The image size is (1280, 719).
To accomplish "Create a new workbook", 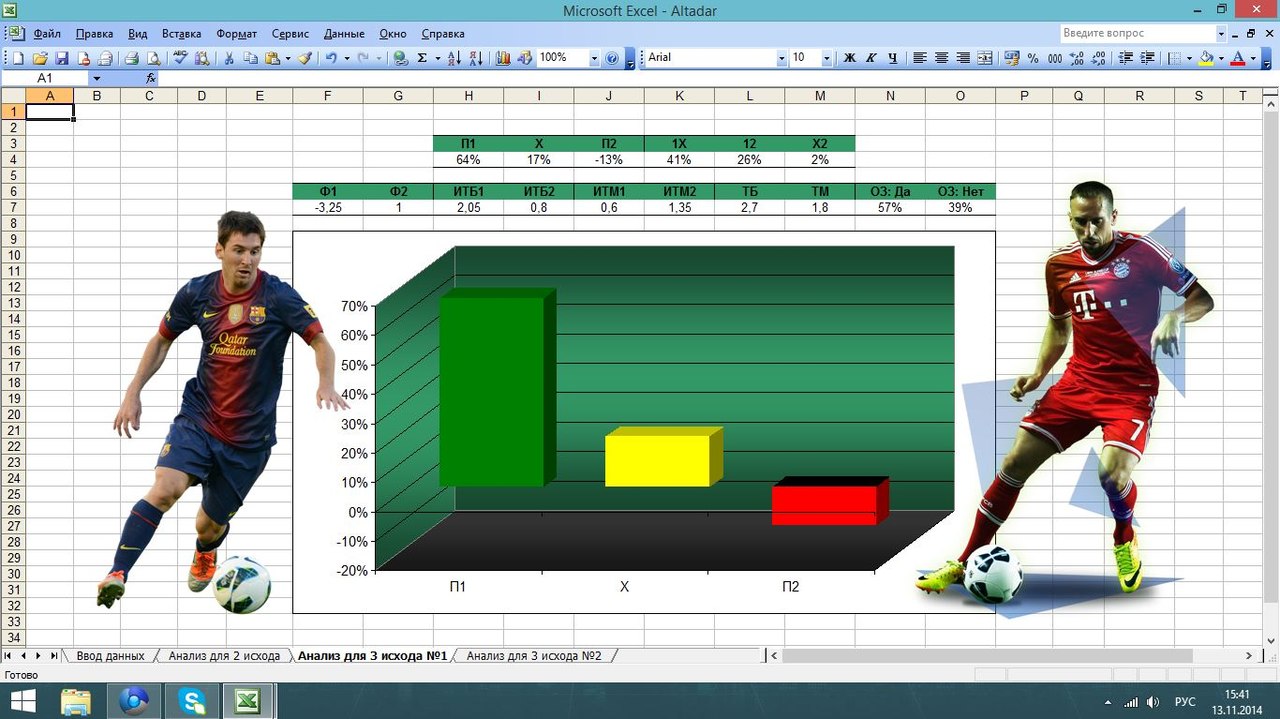I will point(18,58).
